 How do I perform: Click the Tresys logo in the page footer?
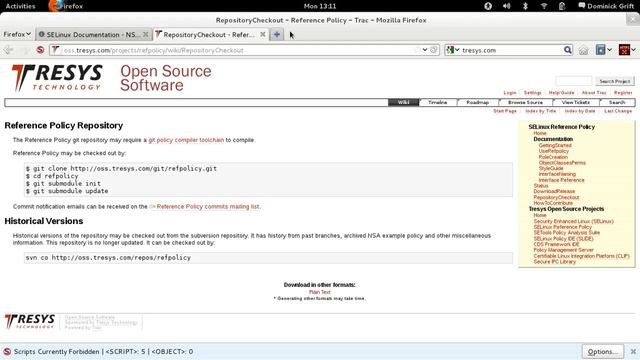(29, 321)
